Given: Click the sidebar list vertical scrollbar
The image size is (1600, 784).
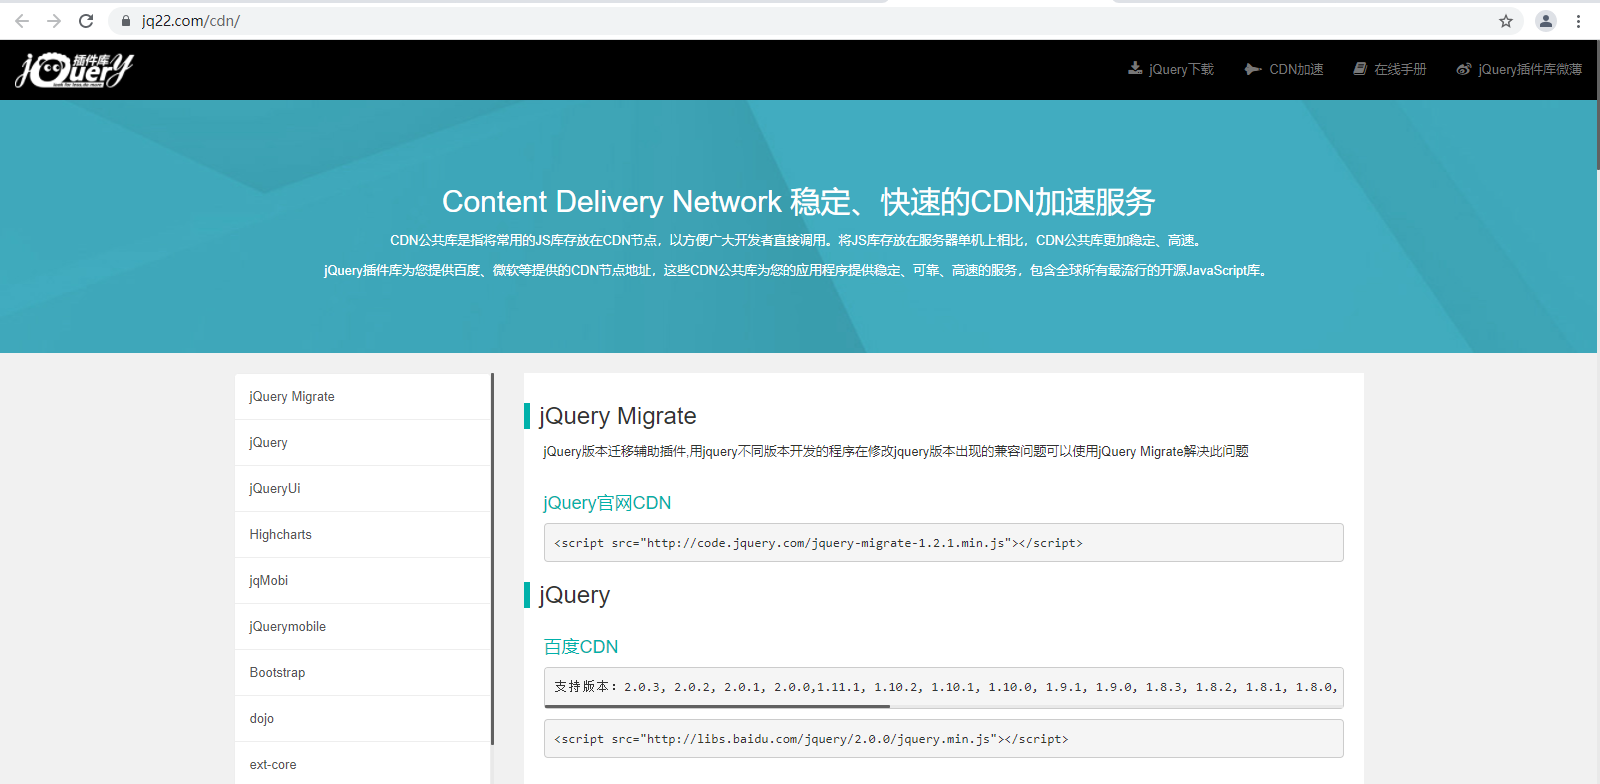Looking at the screenshot, I should pyautogui.click(x=492, y=559).
